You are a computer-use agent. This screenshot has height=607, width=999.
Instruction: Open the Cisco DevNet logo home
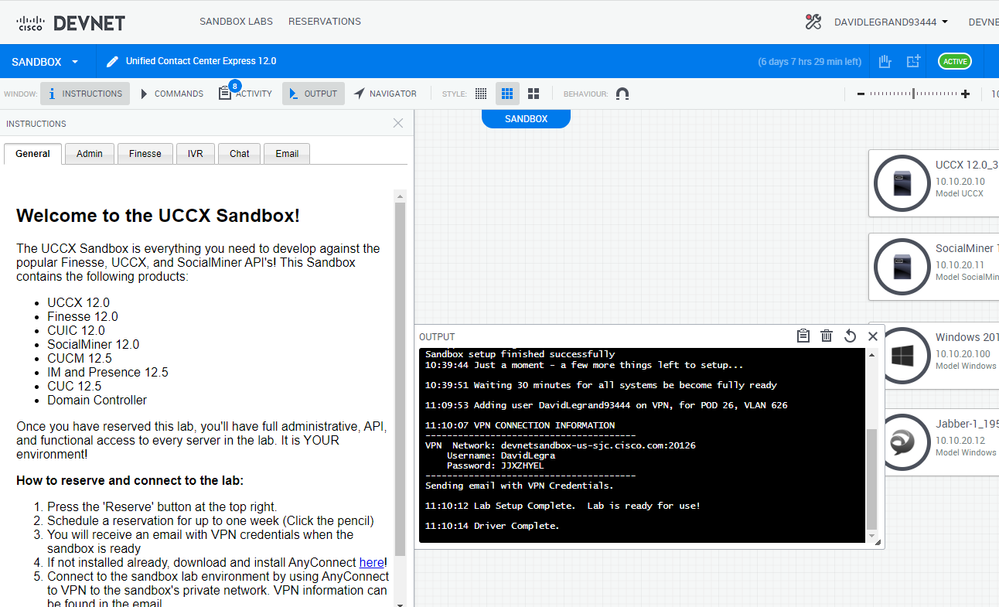tap(71, 23)
